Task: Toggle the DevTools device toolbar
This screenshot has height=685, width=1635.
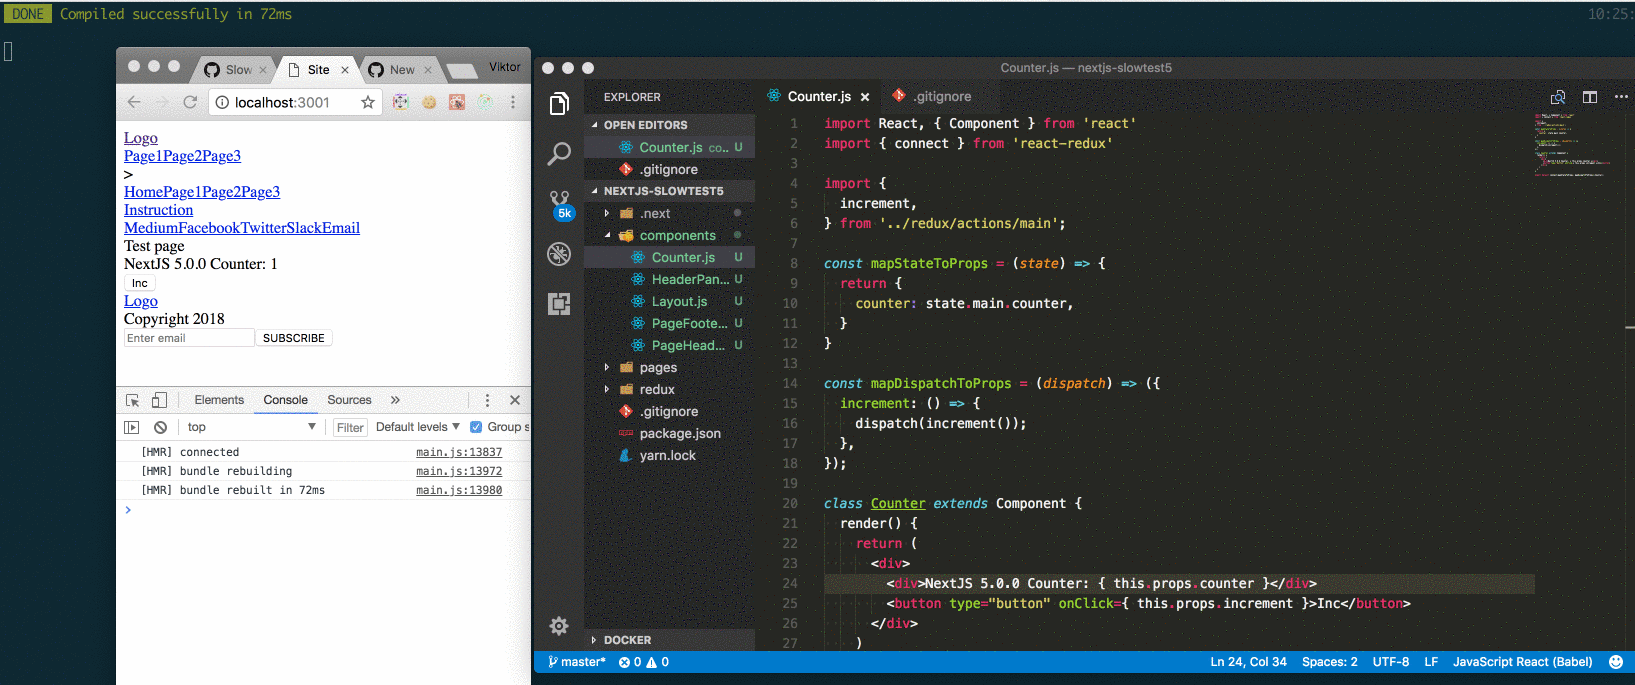Action: (159, 400)
